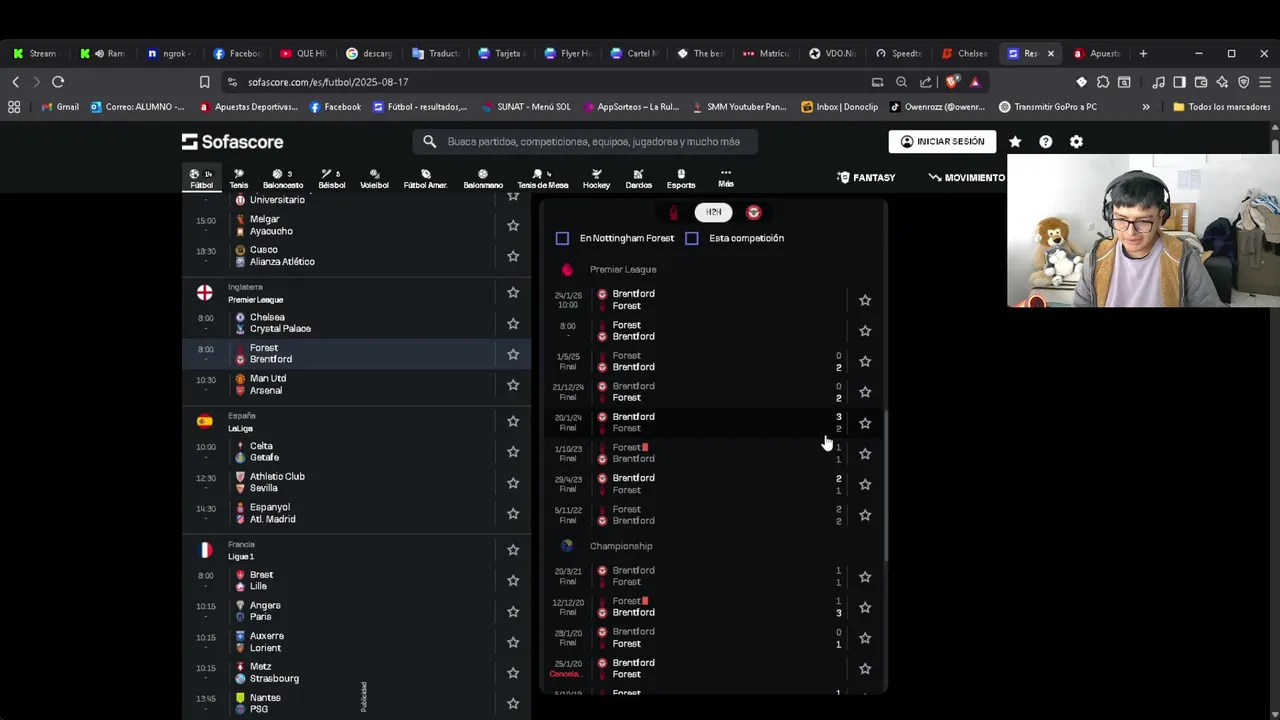
Task: Open Sofascore settings gear
Action: tap(1076, 142)
